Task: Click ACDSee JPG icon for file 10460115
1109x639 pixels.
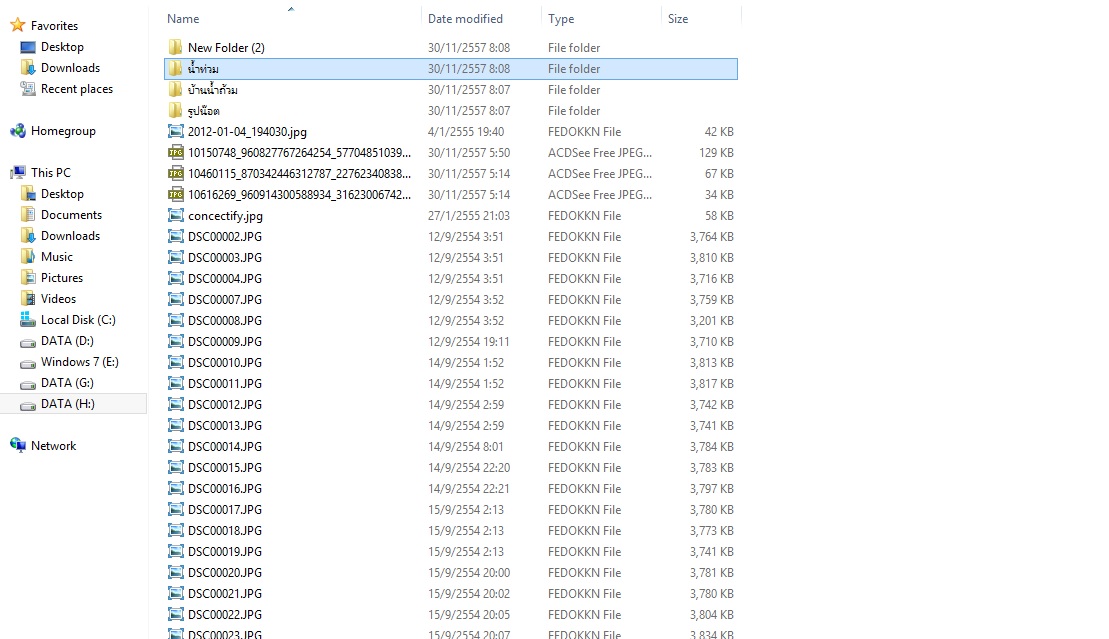Action: coord(175,173)
